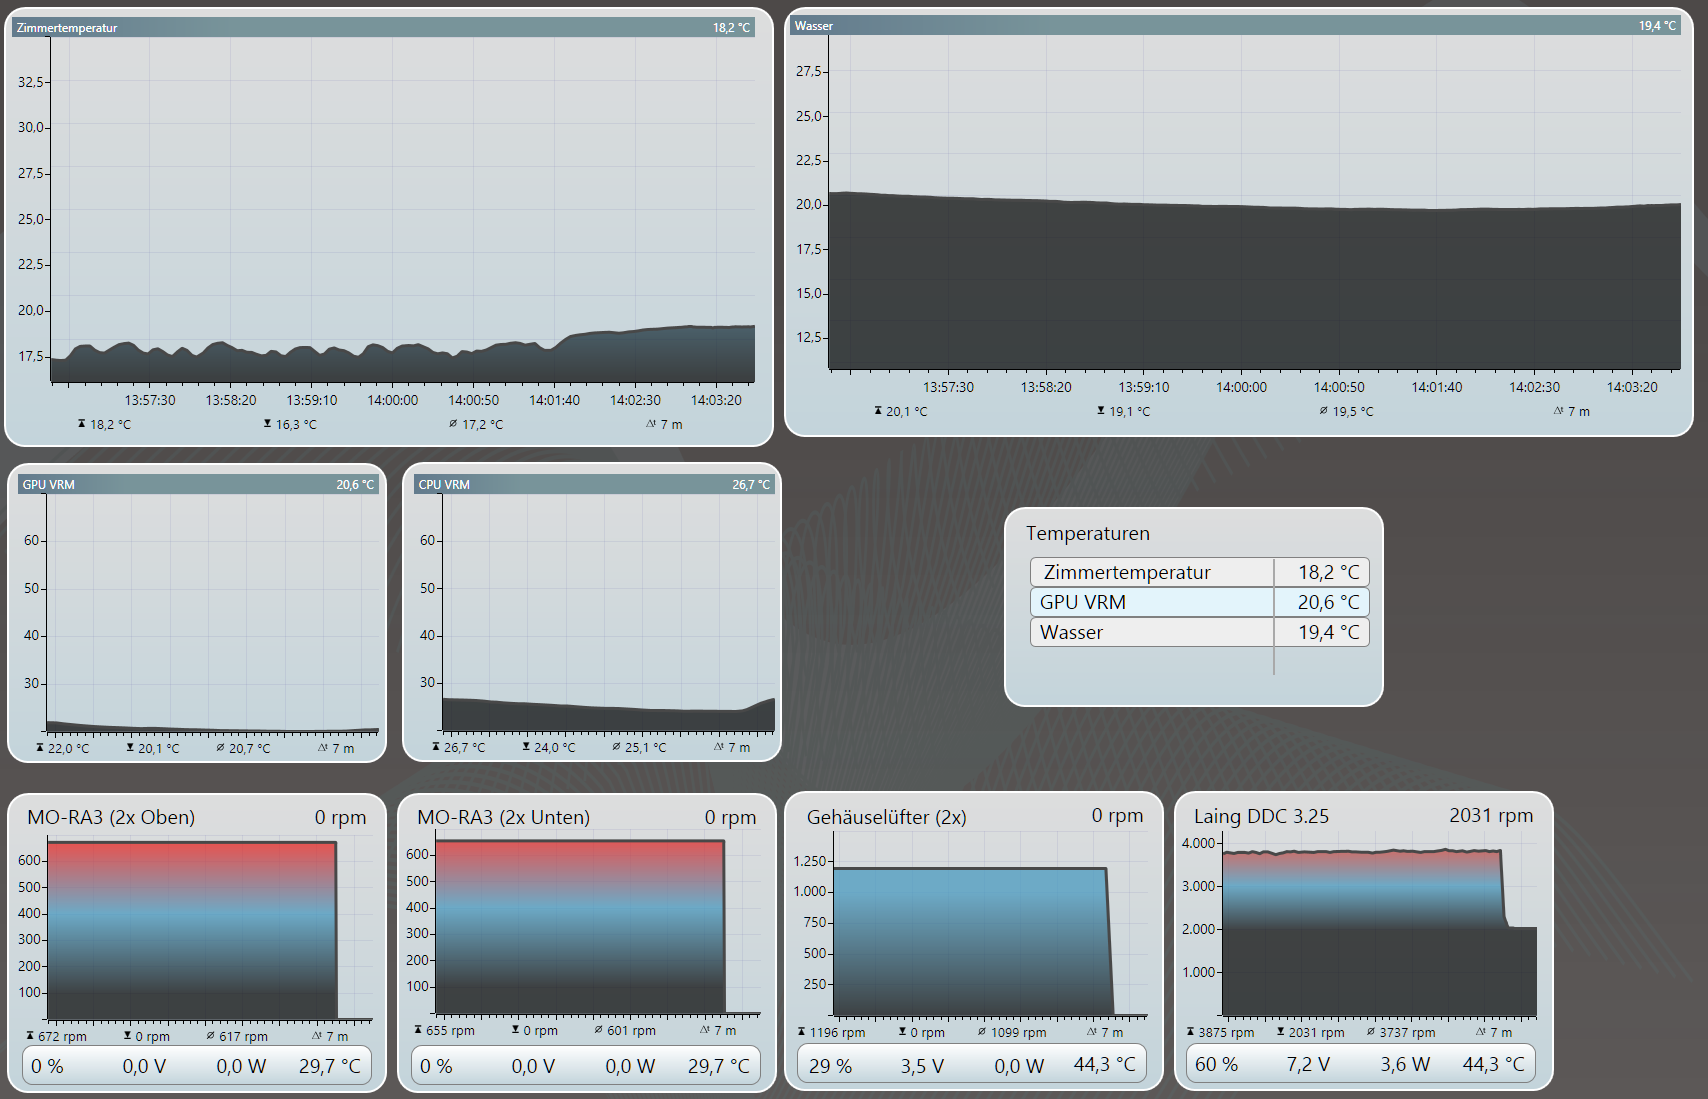The image size is (1708, 1099).
Task: Select the GPU VRM row in Temperaturen list
Action: coord(1199,602)
